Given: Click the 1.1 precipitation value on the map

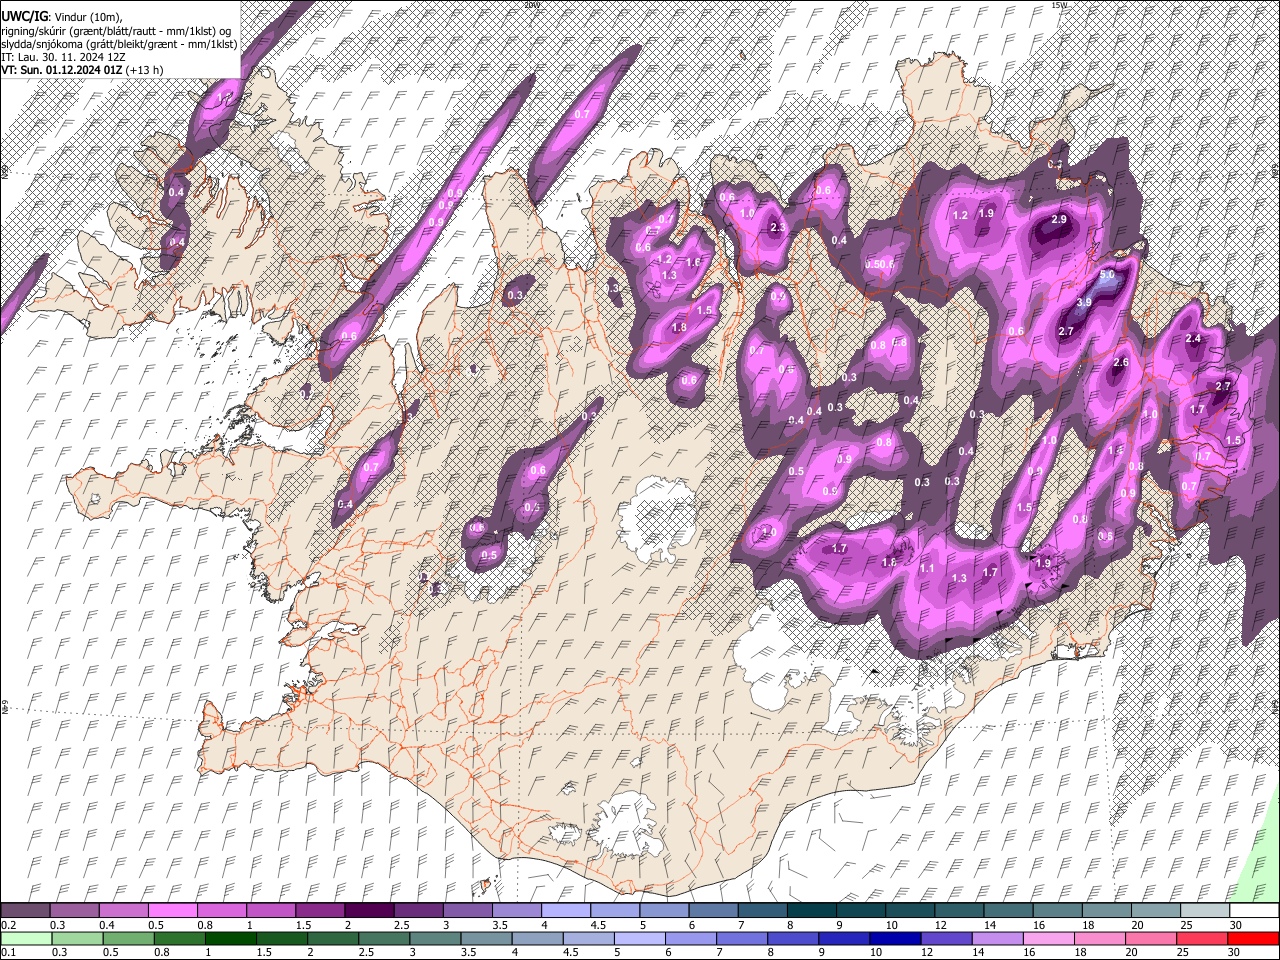Looking at the screenshot, I should click(x=927, y=568).
